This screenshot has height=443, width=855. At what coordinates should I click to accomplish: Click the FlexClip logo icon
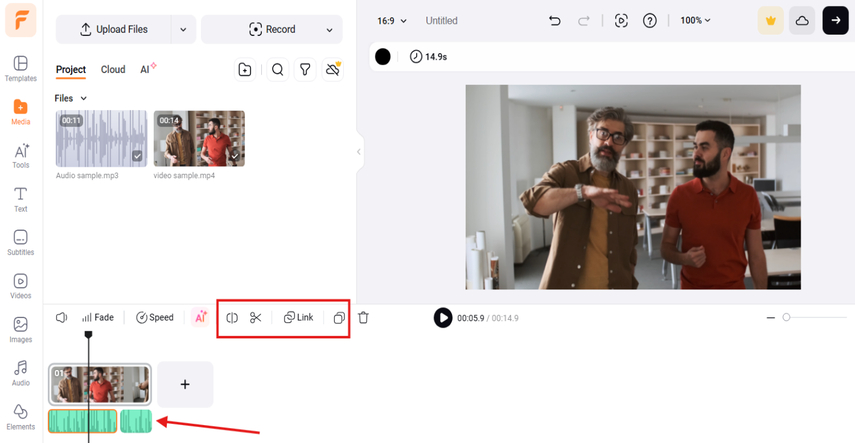click(x=21, y=20)
